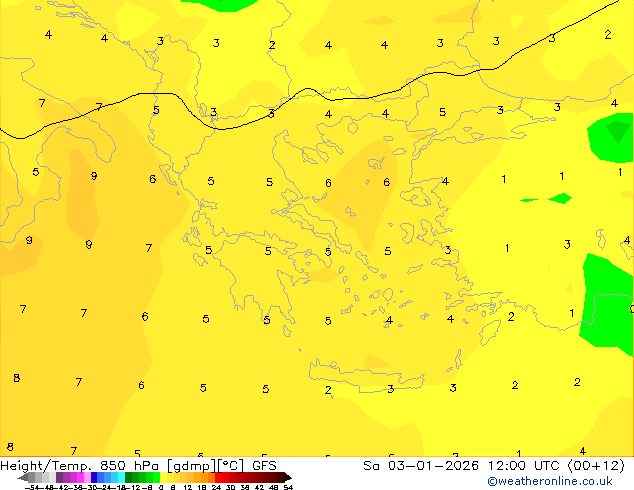Click the 'GFS' model label
The width and height of the screenshot is (634, 490).
click(x=264, y=466)
